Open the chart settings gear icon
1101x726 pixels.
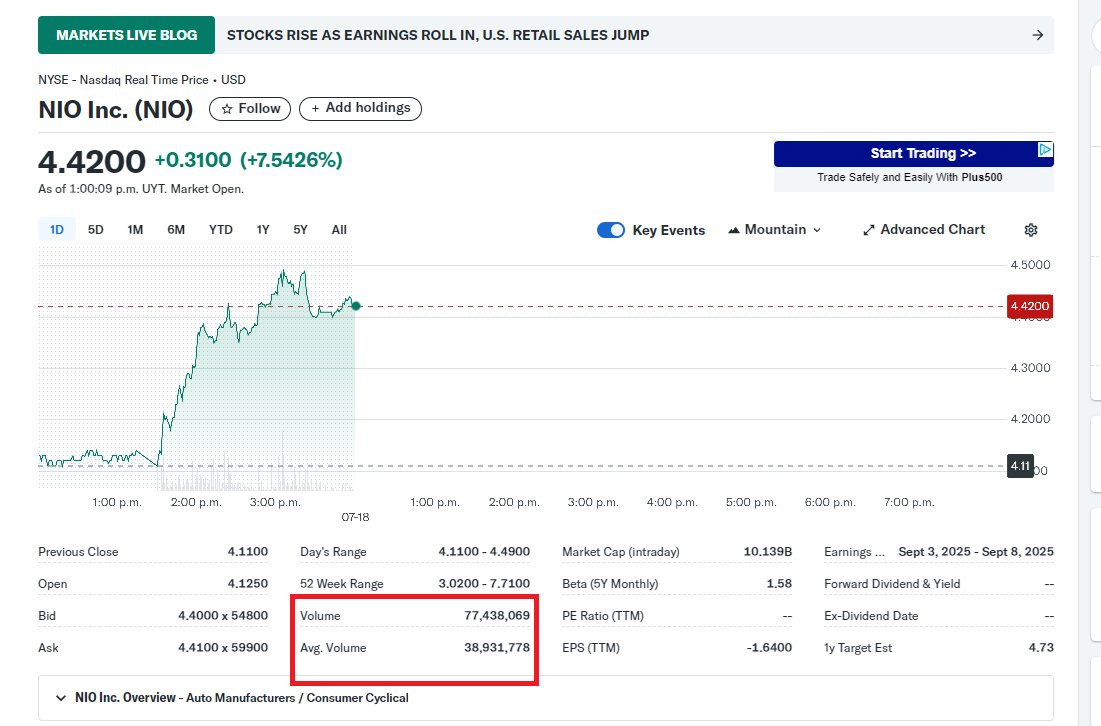pos(1031,230)
